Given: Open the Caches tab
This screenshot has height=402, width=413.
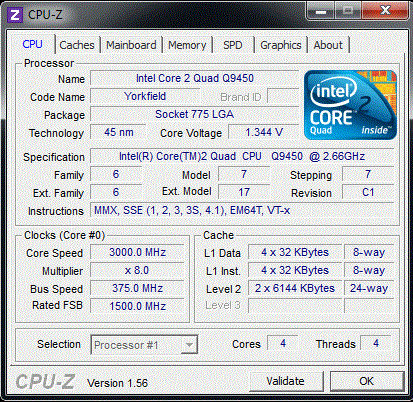Looking at the screenshot, I should [x=77, y=45].
